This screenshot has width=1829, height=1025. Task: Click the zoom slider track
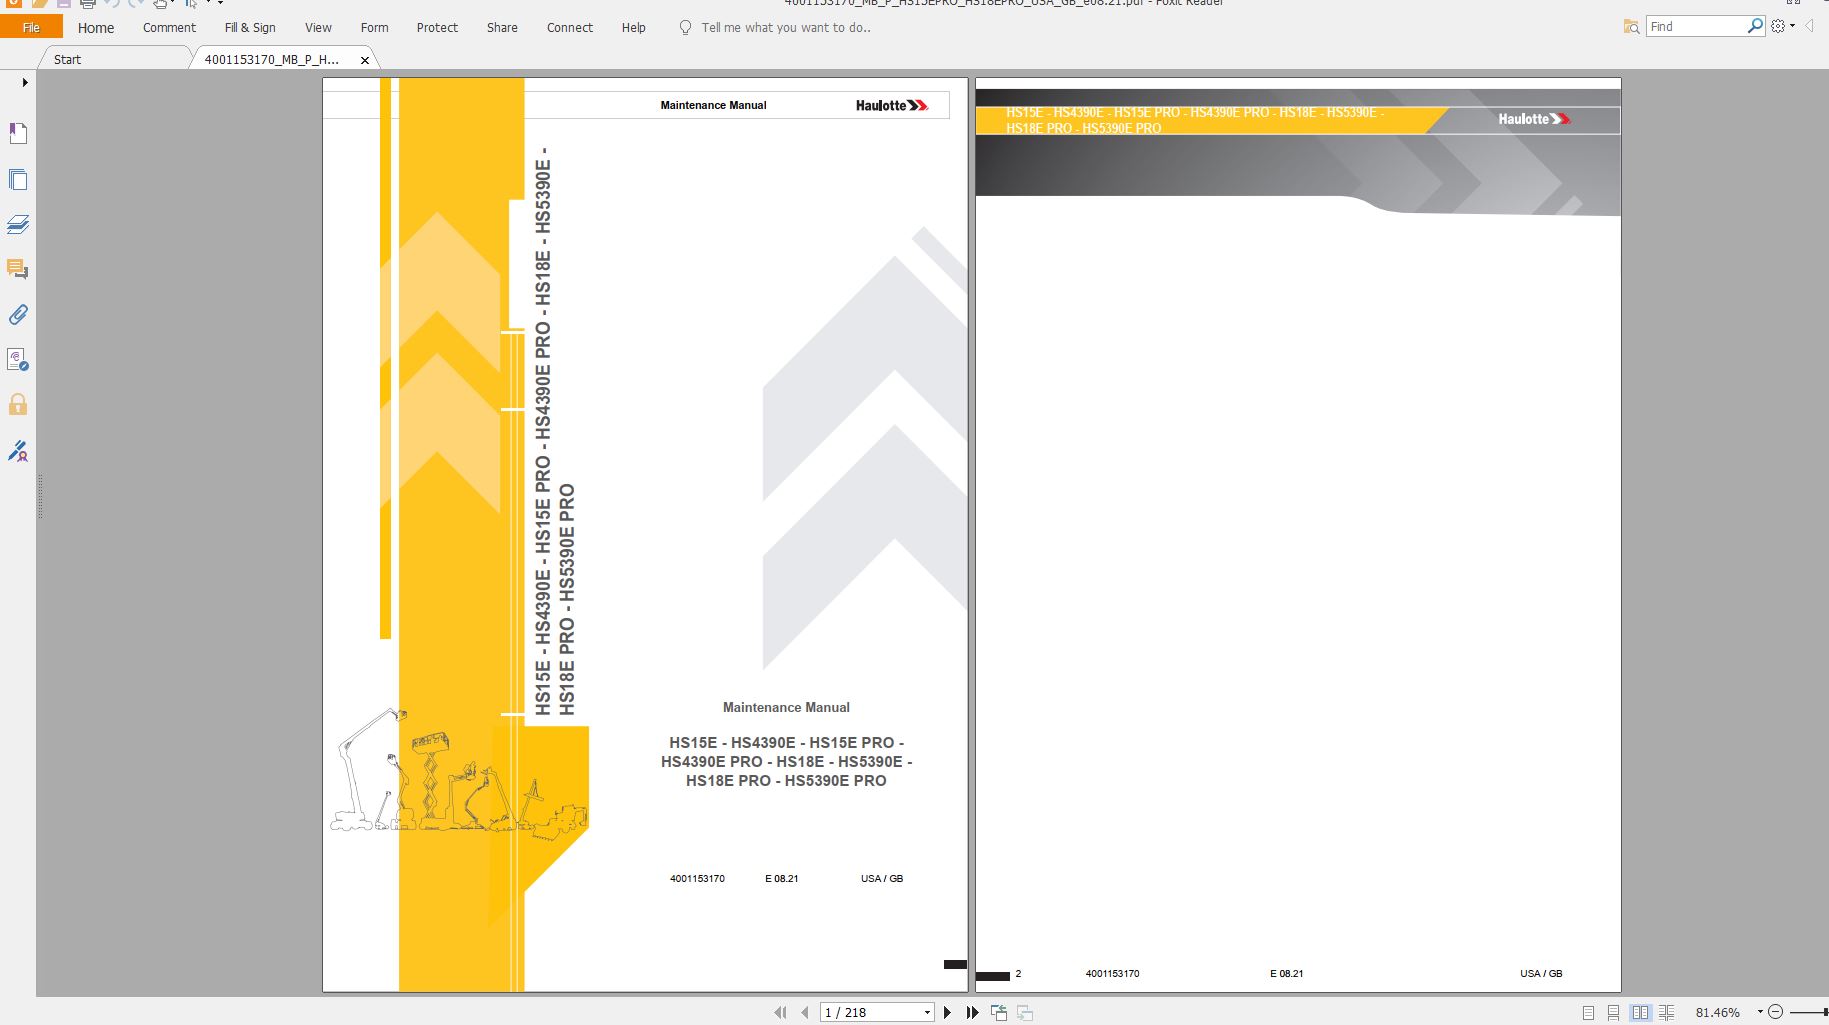click(x=1808, y=1013)
